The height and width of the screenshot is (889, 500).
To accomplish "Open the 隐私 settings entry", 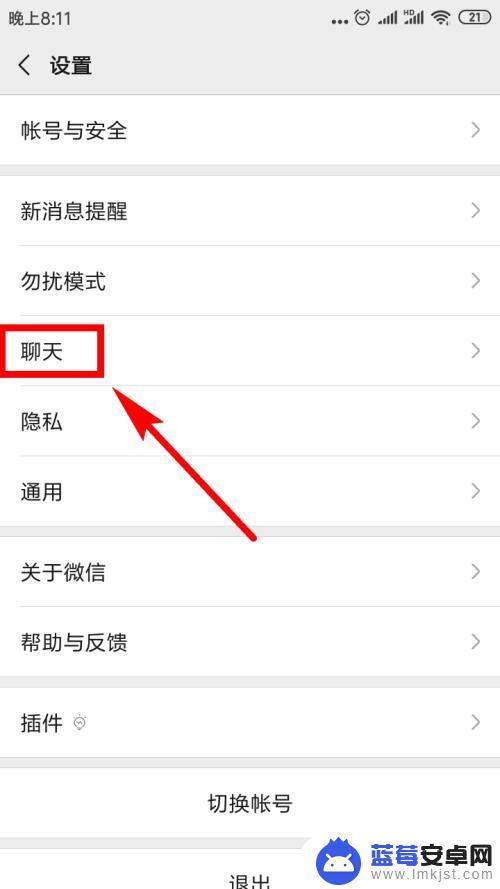I will [250, 421].
